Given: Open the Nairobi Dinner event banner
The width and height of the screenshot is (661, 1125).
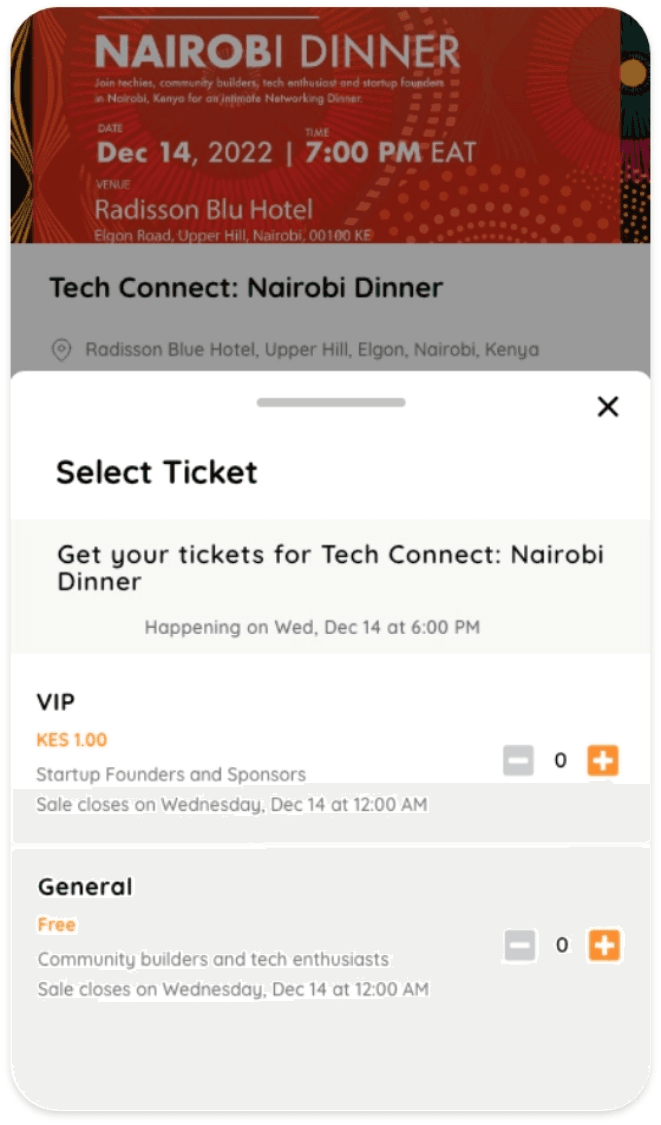Looking at the screenshot, I should pos(330,126).
